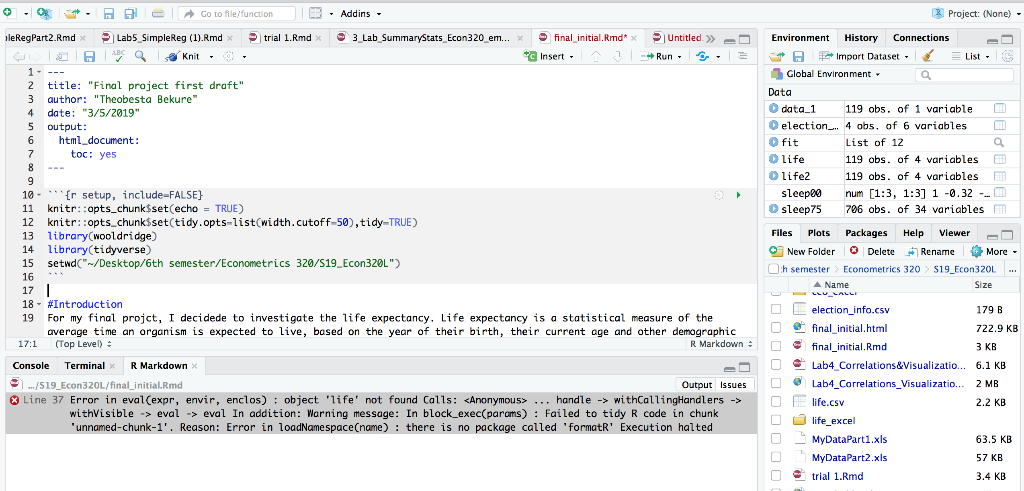Open the Connections tab
The height and width of the screenshot is (491, 1024).
coord(921,37)
